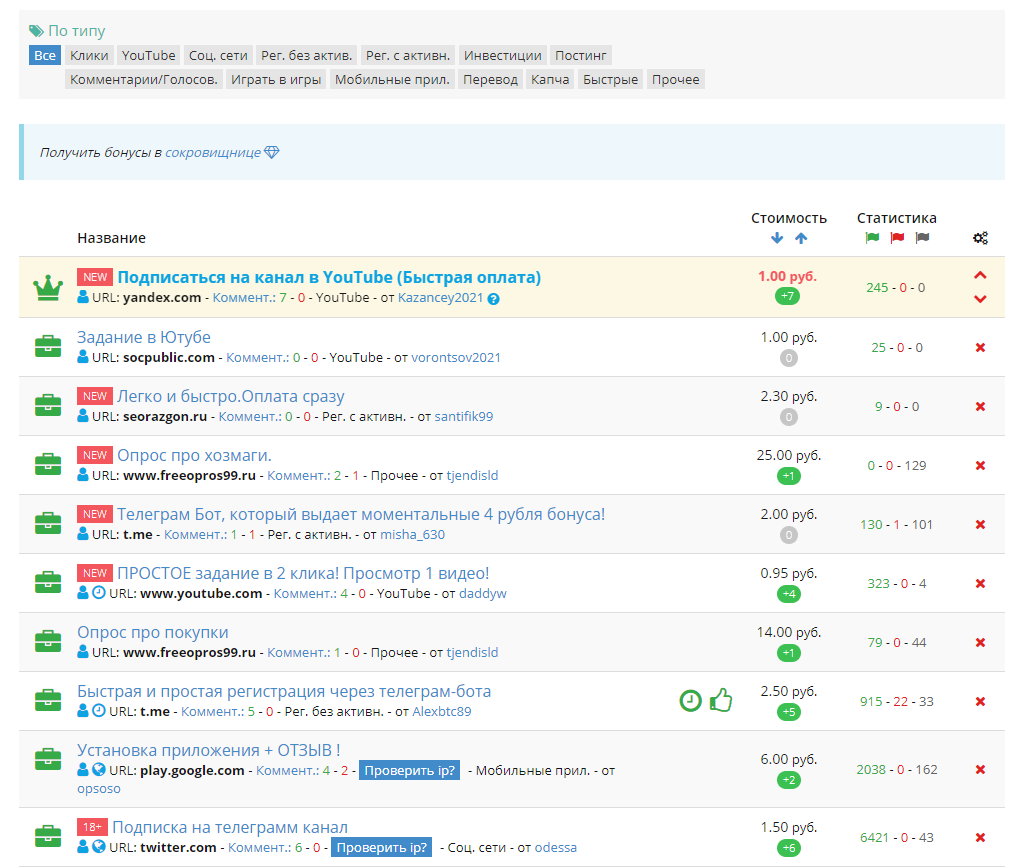Open author profile Alexbtc89
This screenshot has height=867, width=1022.
[442, 711]
